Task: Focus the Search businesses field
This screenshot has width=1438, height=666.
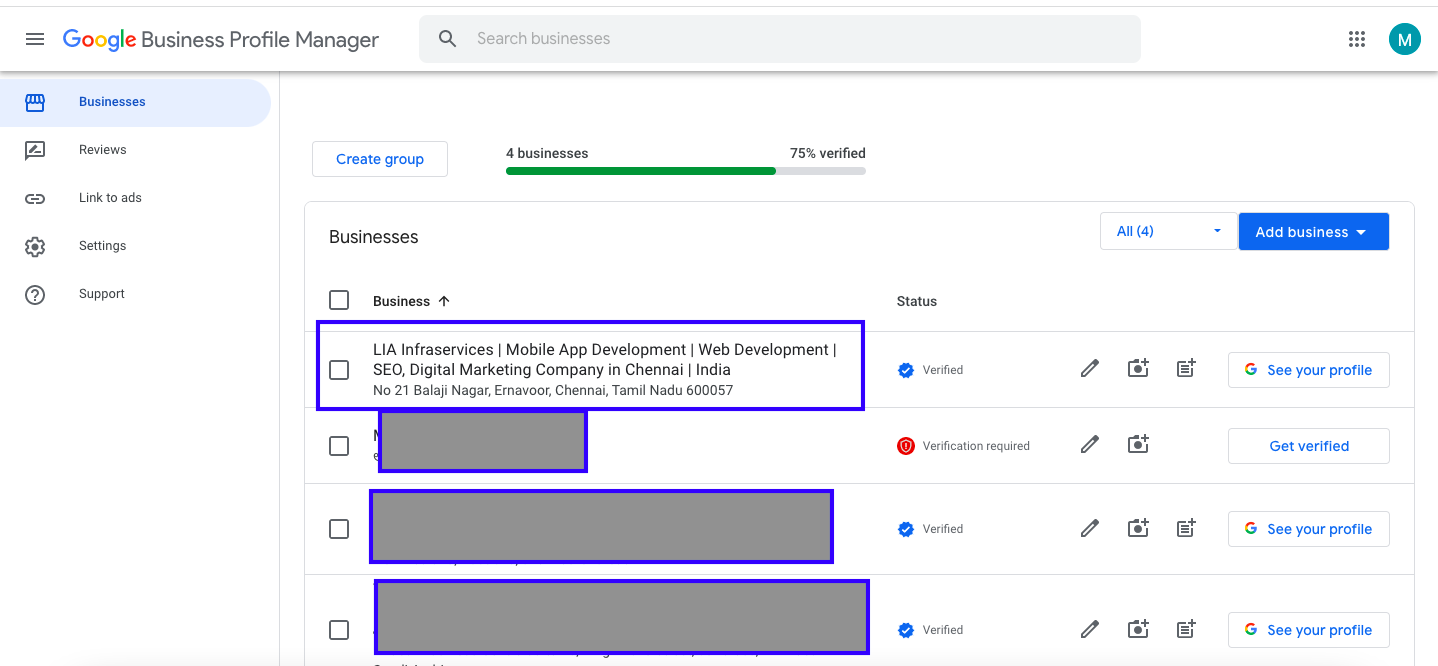Action: pyautogui.click(x=780, y=39)
